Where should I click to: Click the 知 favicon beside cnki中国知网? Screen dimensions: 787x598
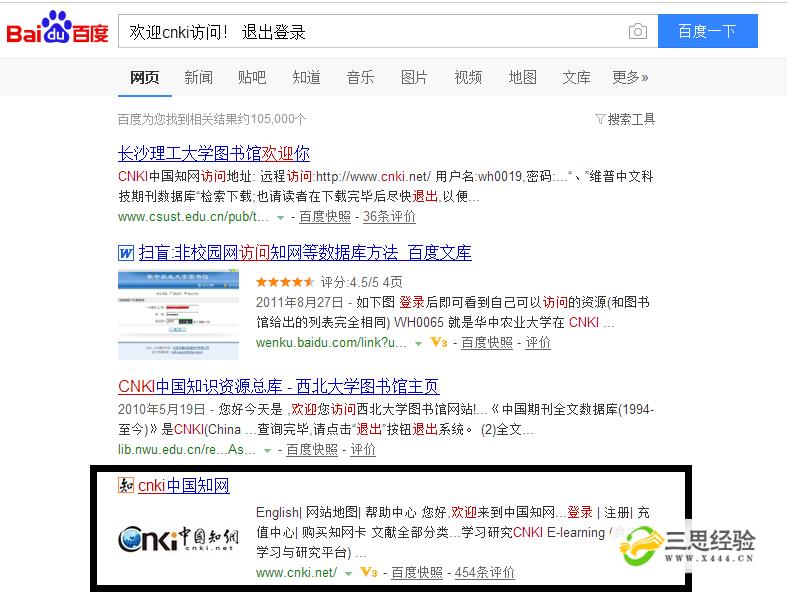coord(126,485)
